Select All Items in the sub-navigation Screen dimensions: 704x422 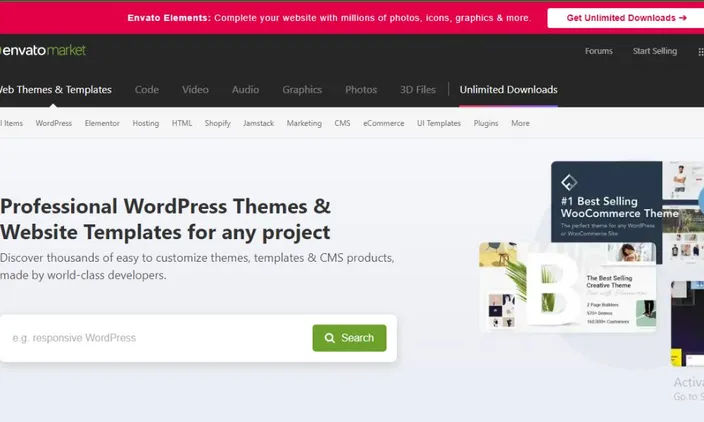(x=11, y=123)
